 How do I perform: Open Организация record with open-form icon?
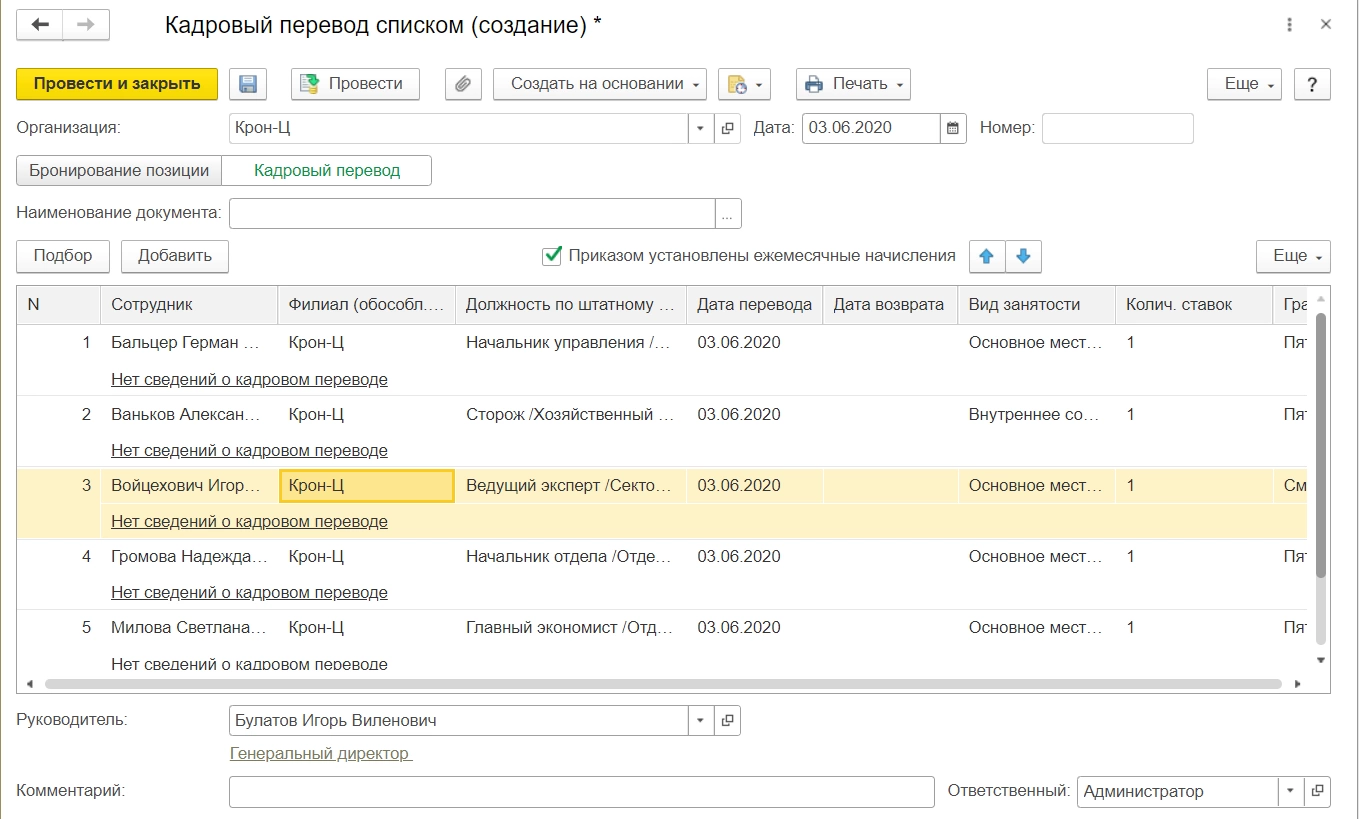pos(728,128)
